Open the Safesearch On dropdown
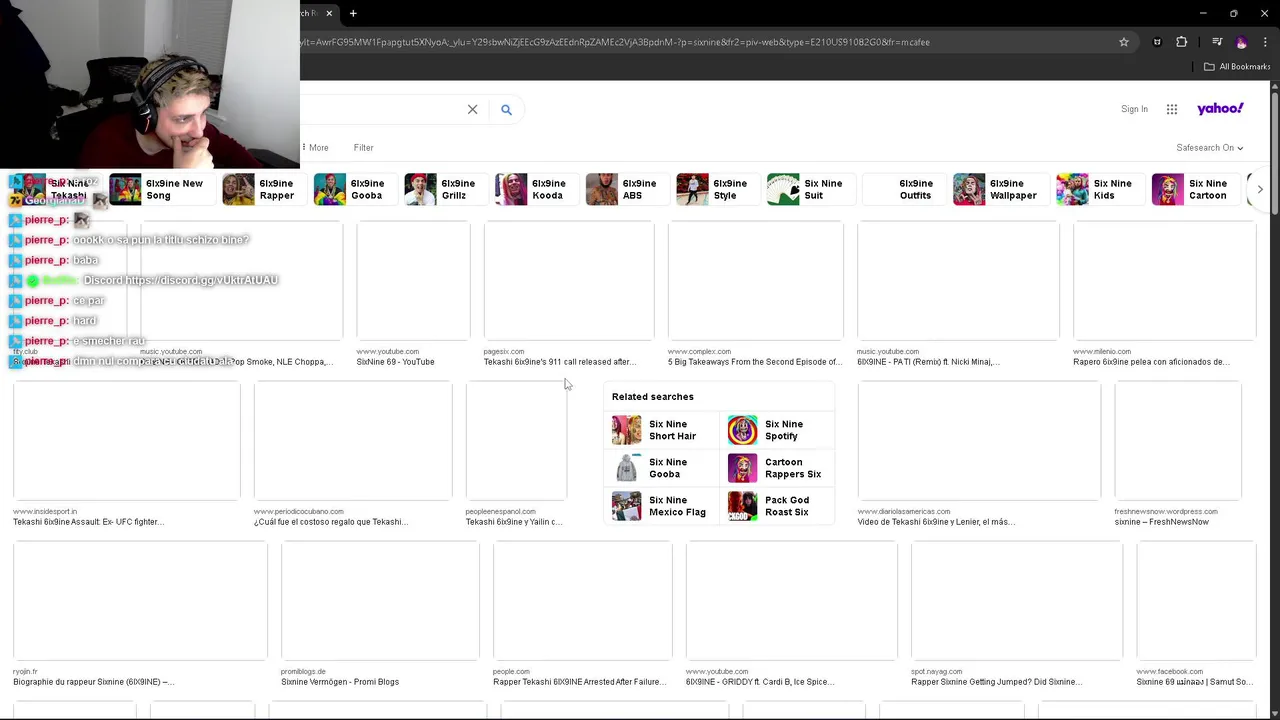The image size is (1280, 720). [x=1210, y=148]
